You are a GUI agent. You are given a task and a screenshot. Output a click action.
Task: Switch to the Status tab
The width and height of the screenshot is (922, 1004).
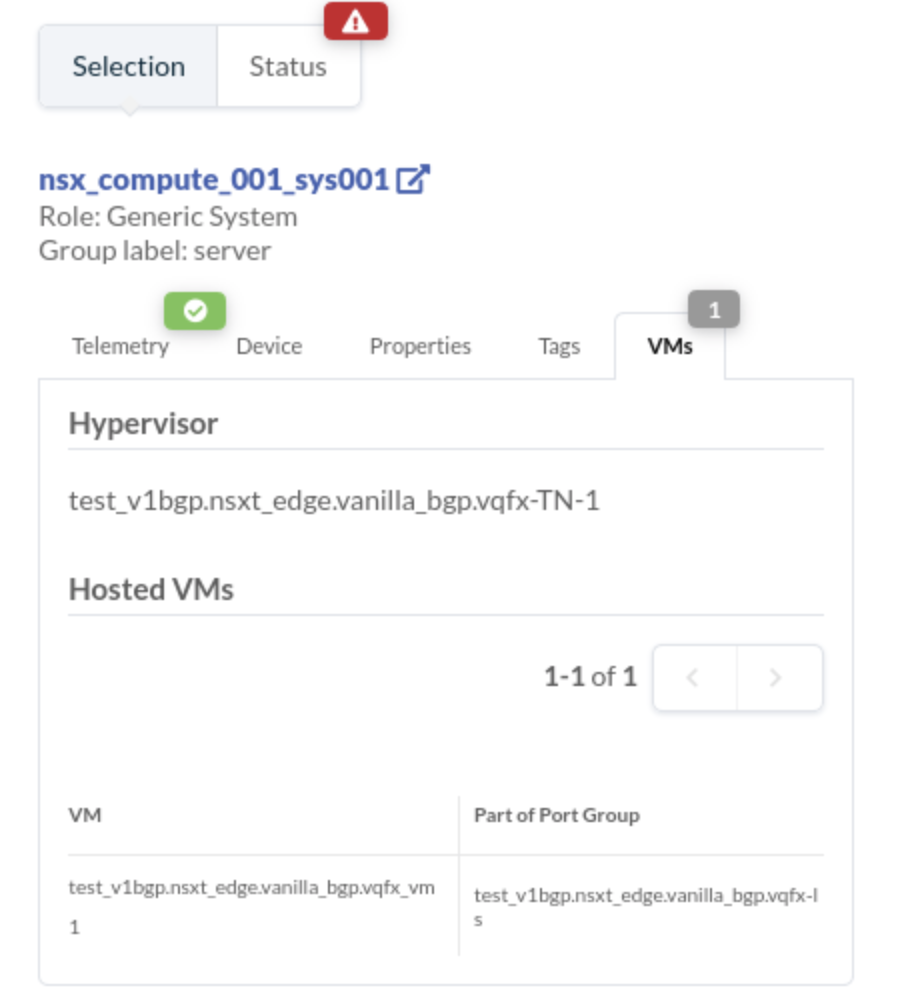(x=288, y=67)
